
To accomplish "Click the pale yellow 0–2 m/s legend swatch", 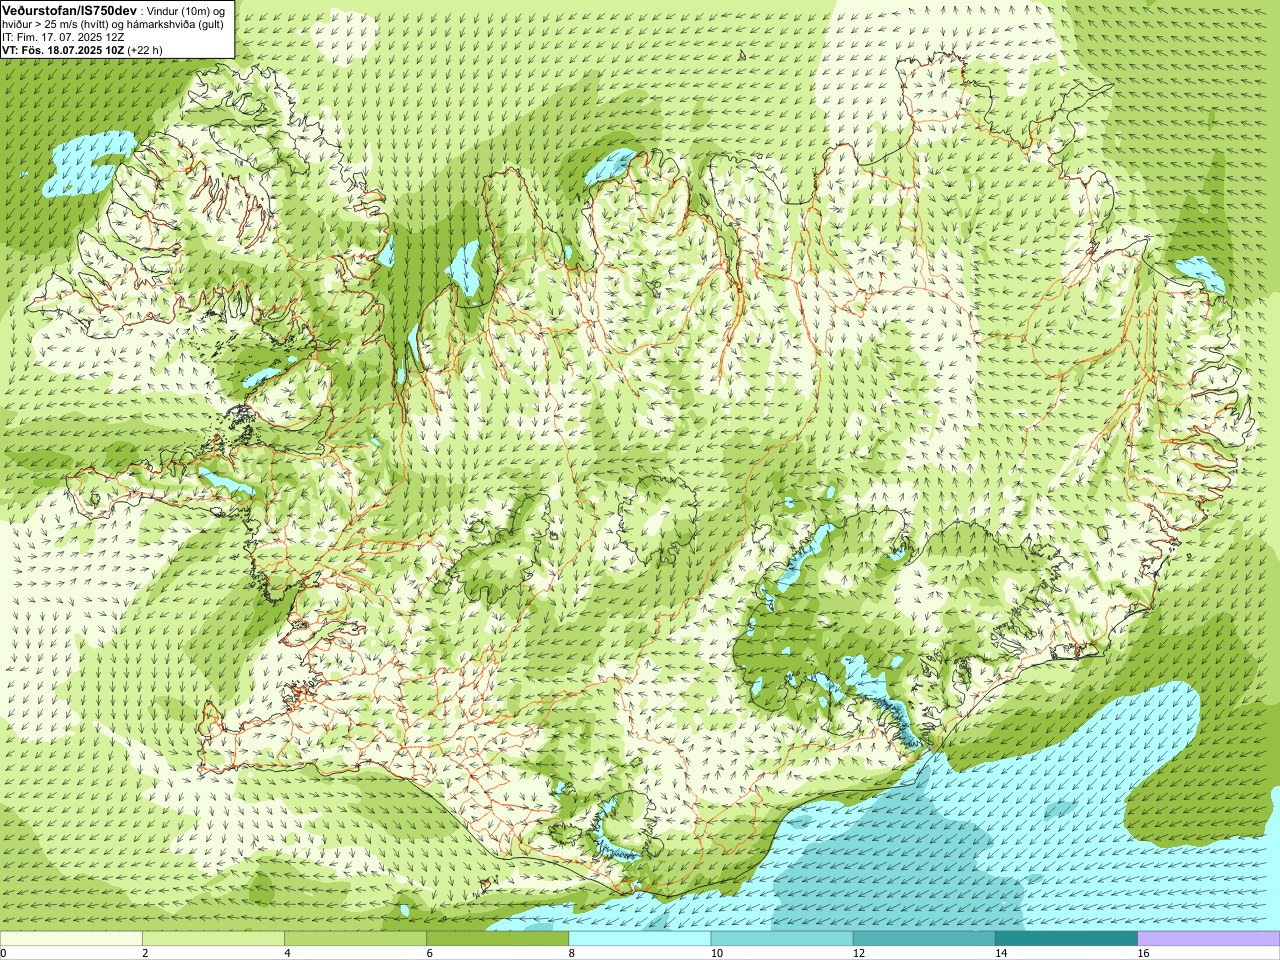I will pyautogui.click(x=71, y=939).
